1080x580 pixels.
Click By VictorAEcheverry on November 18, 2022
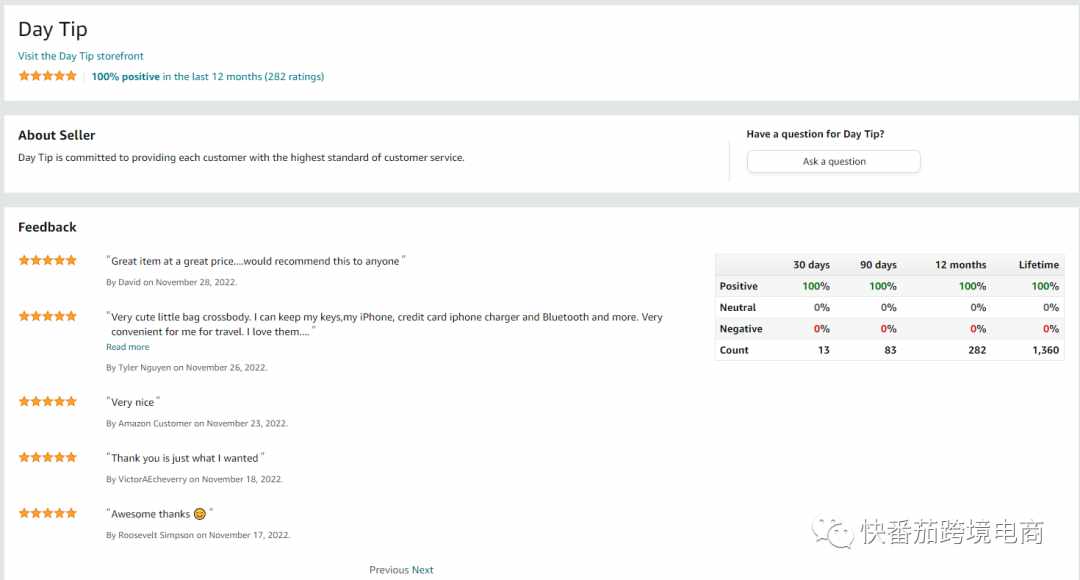tap(194, 479)
